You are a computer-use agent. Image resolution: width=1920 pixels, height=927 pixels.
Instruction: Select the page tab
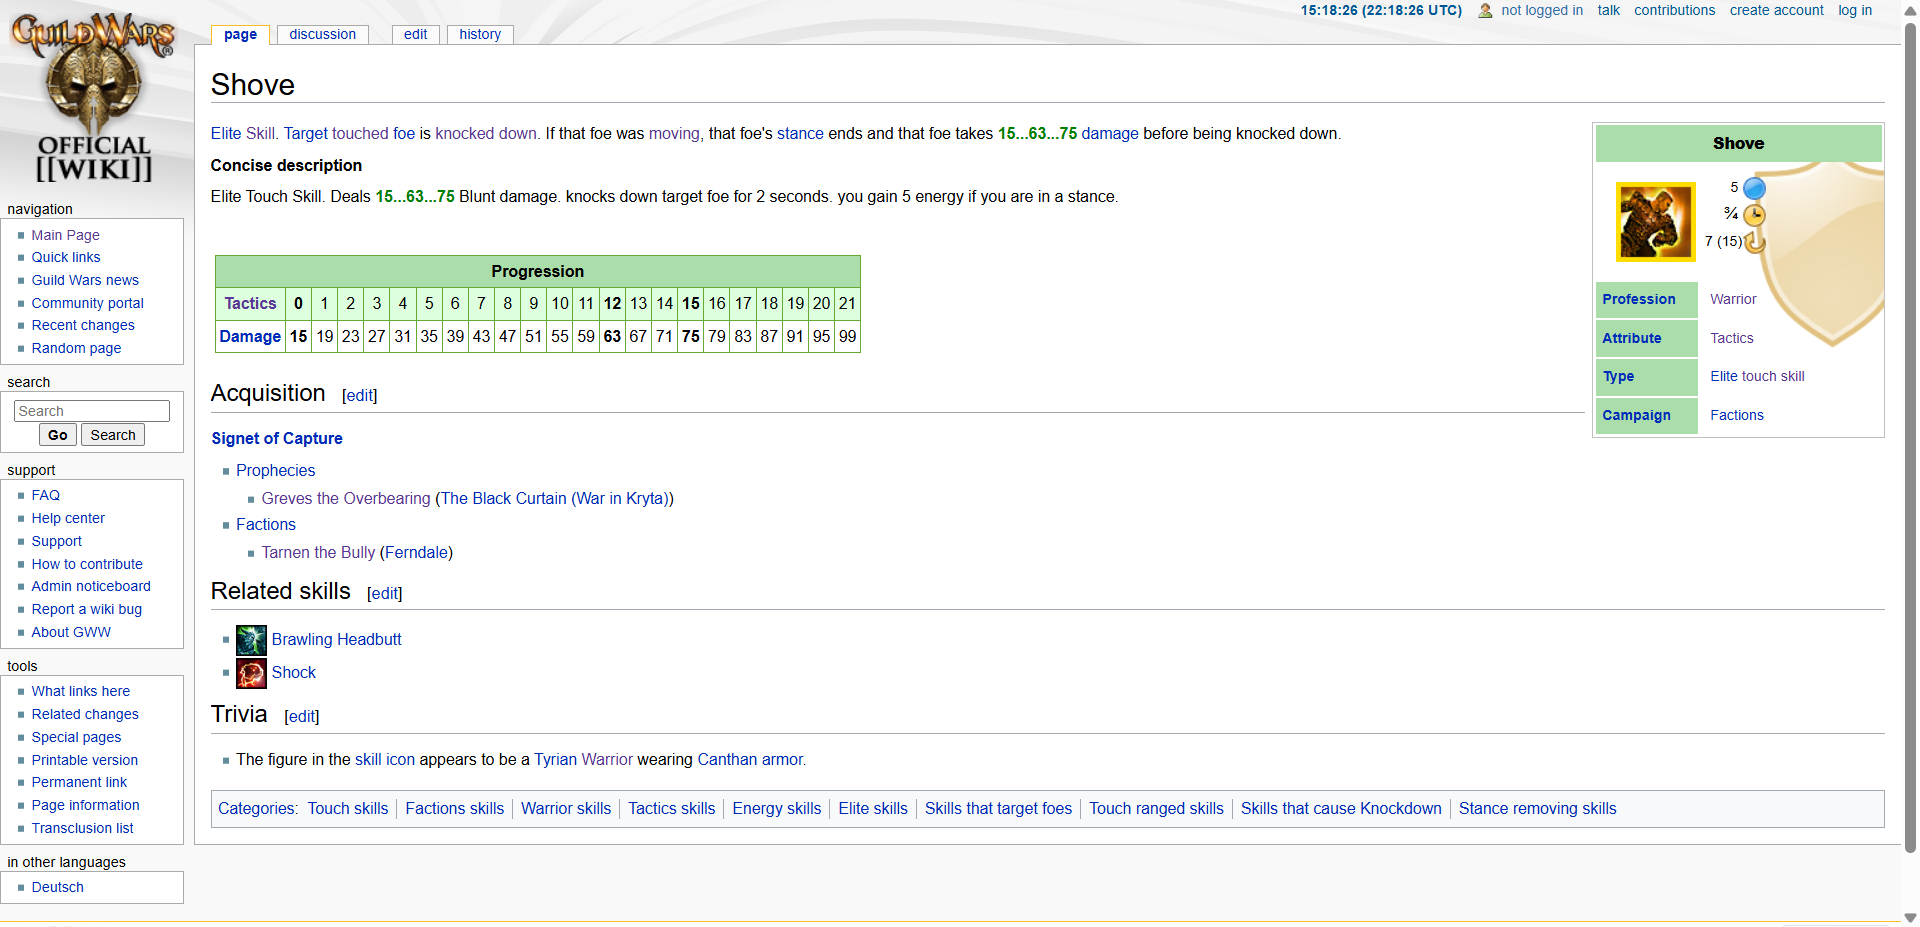click(x=240, y=34)
